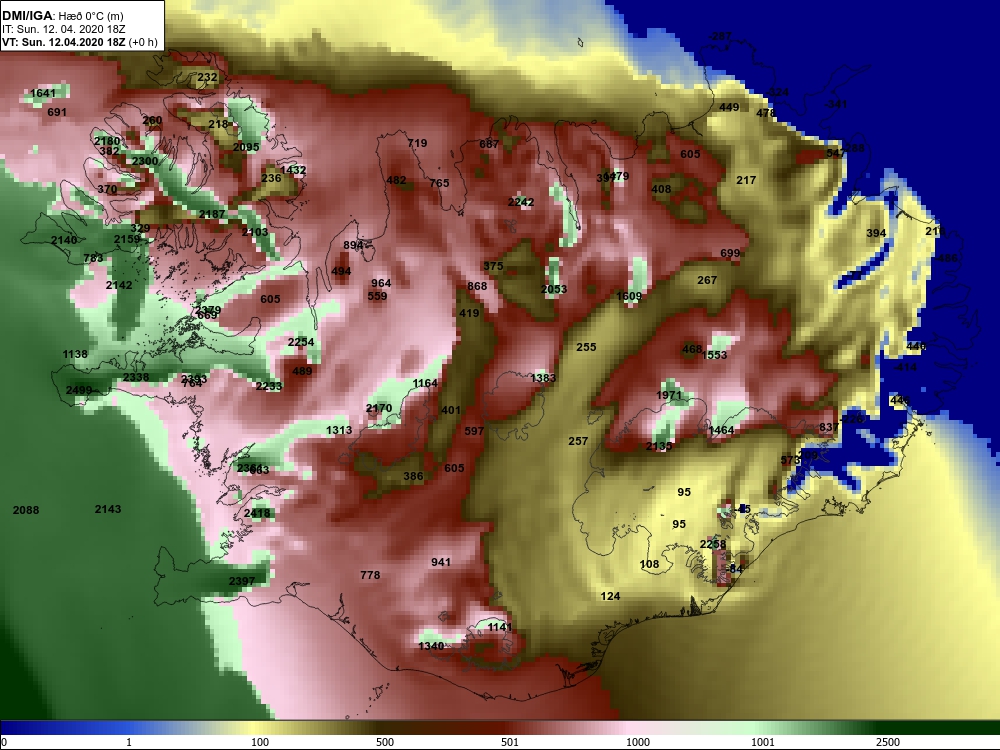Viewport: 1000px width, 750px height.
Task: Click the 'VT: Sun. 12.04.2020 18Z (+0 h)' line
Action: click(80, 42)
